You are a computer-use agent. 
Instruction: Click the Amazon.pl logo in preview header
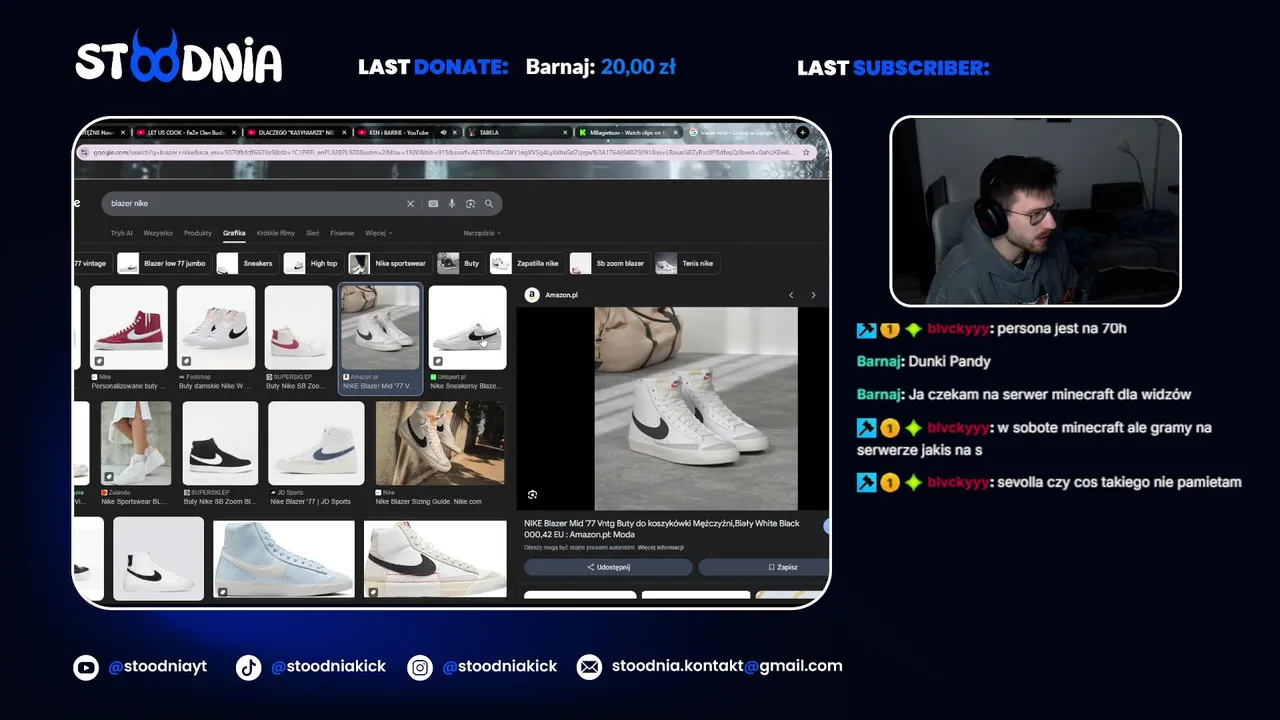[532, 295]
